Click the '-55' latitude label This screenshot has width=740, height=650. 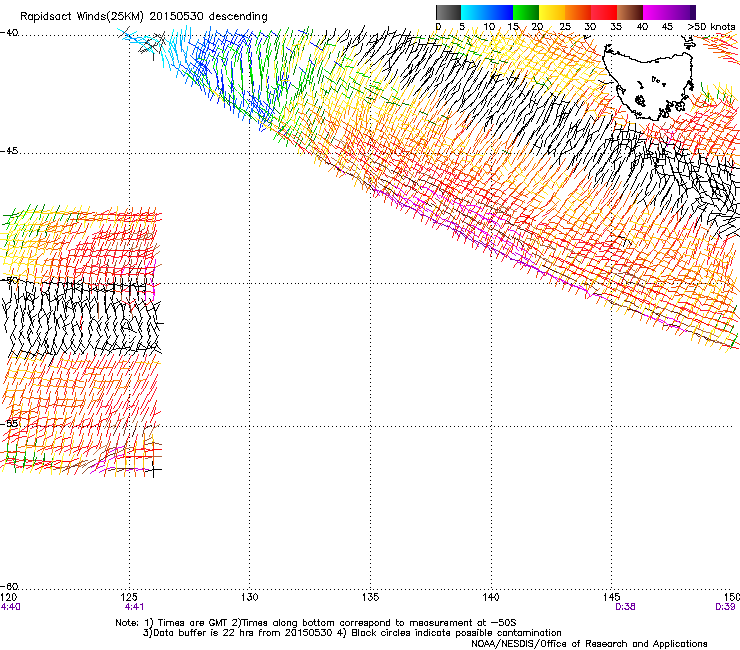[9, 423]
